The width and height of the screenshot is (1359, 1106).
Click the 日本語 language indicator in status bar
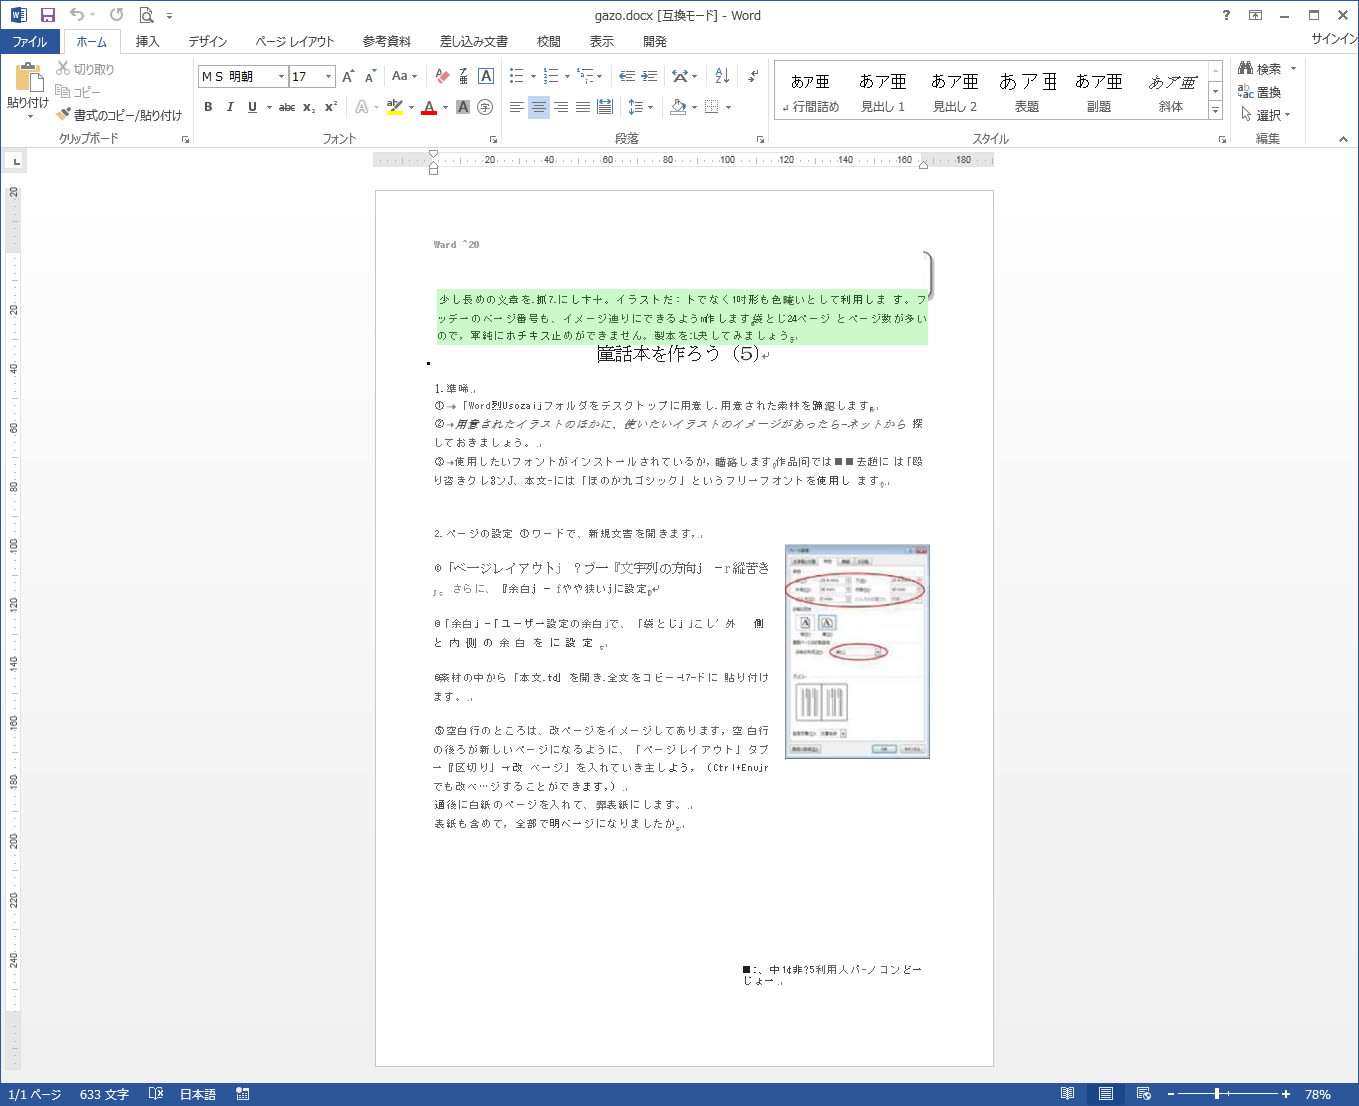pos(198,1094)
